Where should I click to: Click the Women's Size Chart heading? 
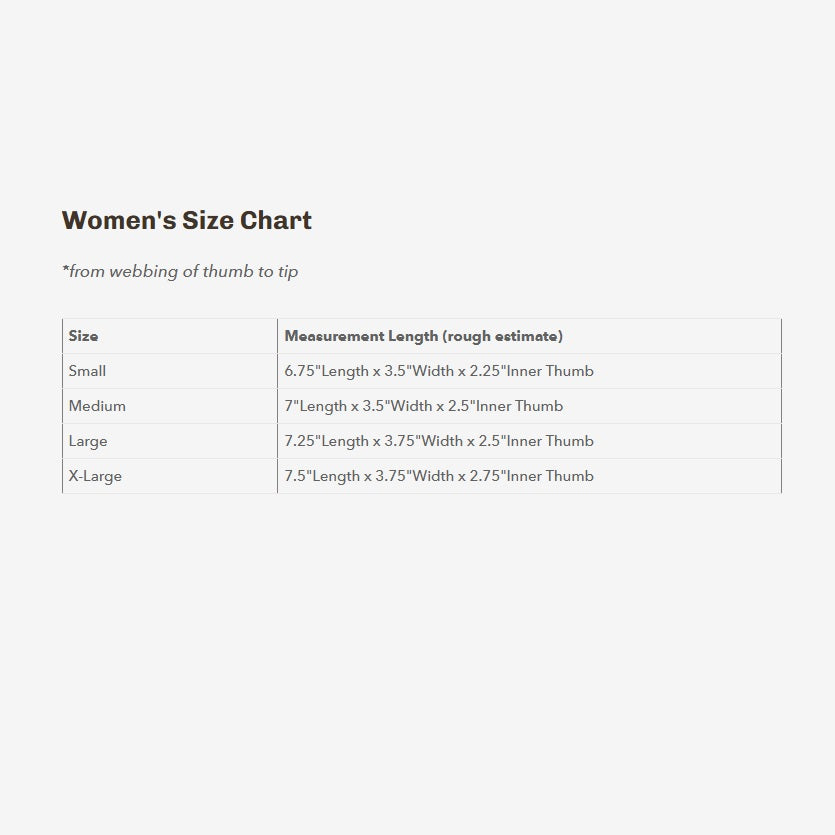coord(186,221)
